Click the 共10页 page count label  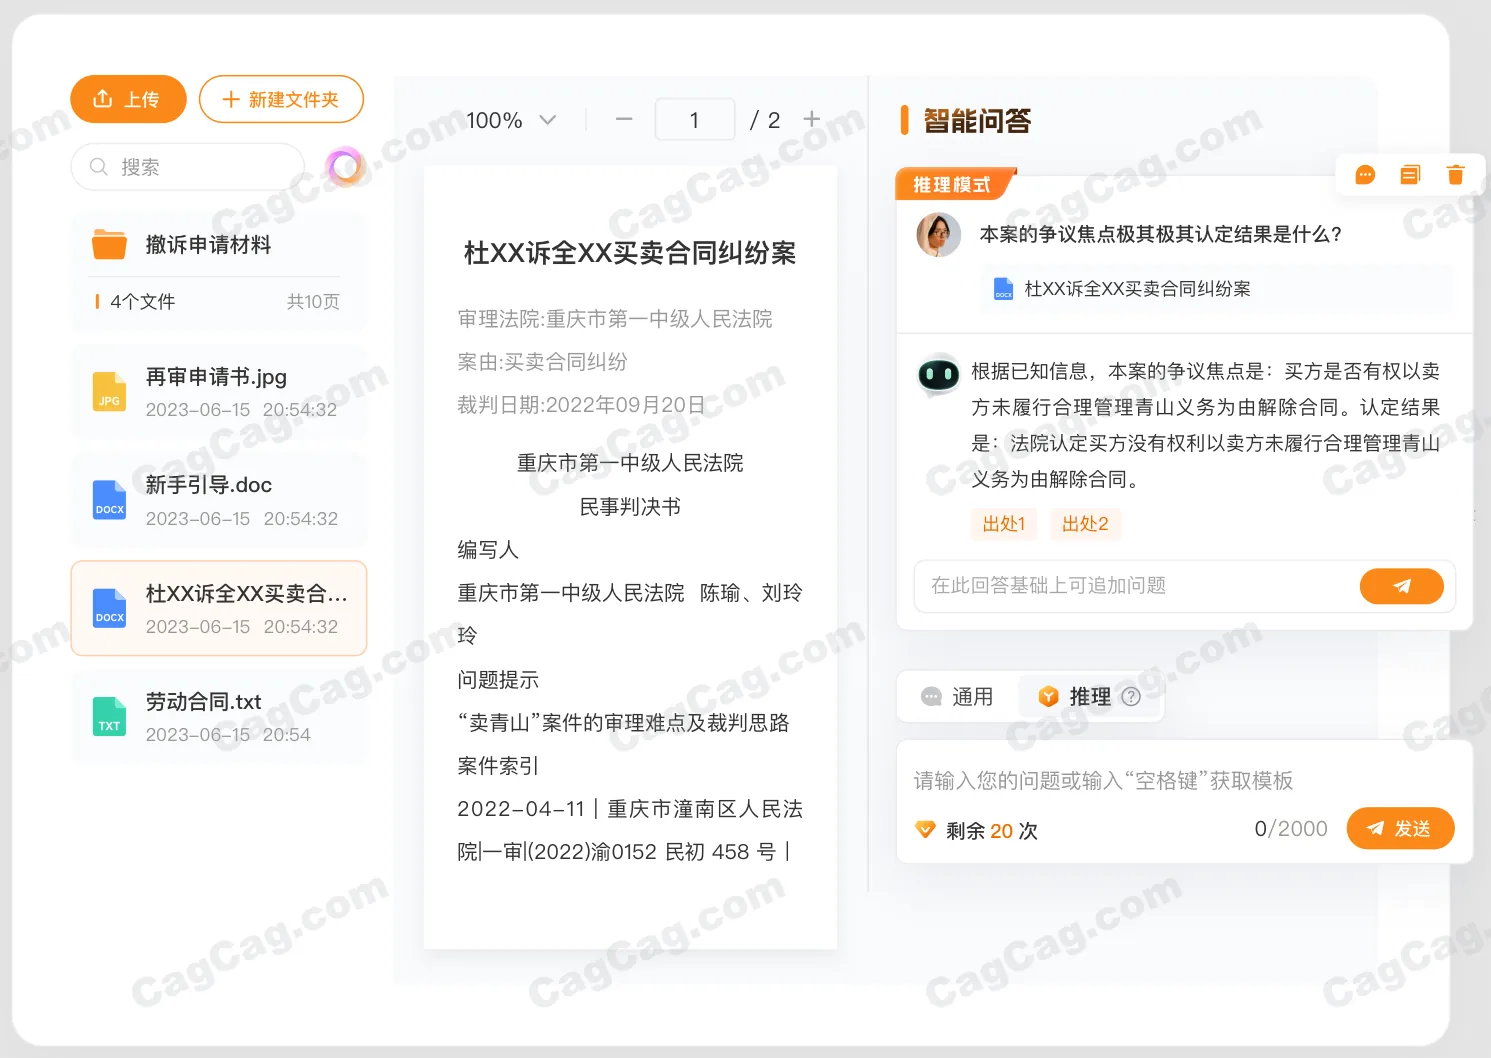click(313, 302)
